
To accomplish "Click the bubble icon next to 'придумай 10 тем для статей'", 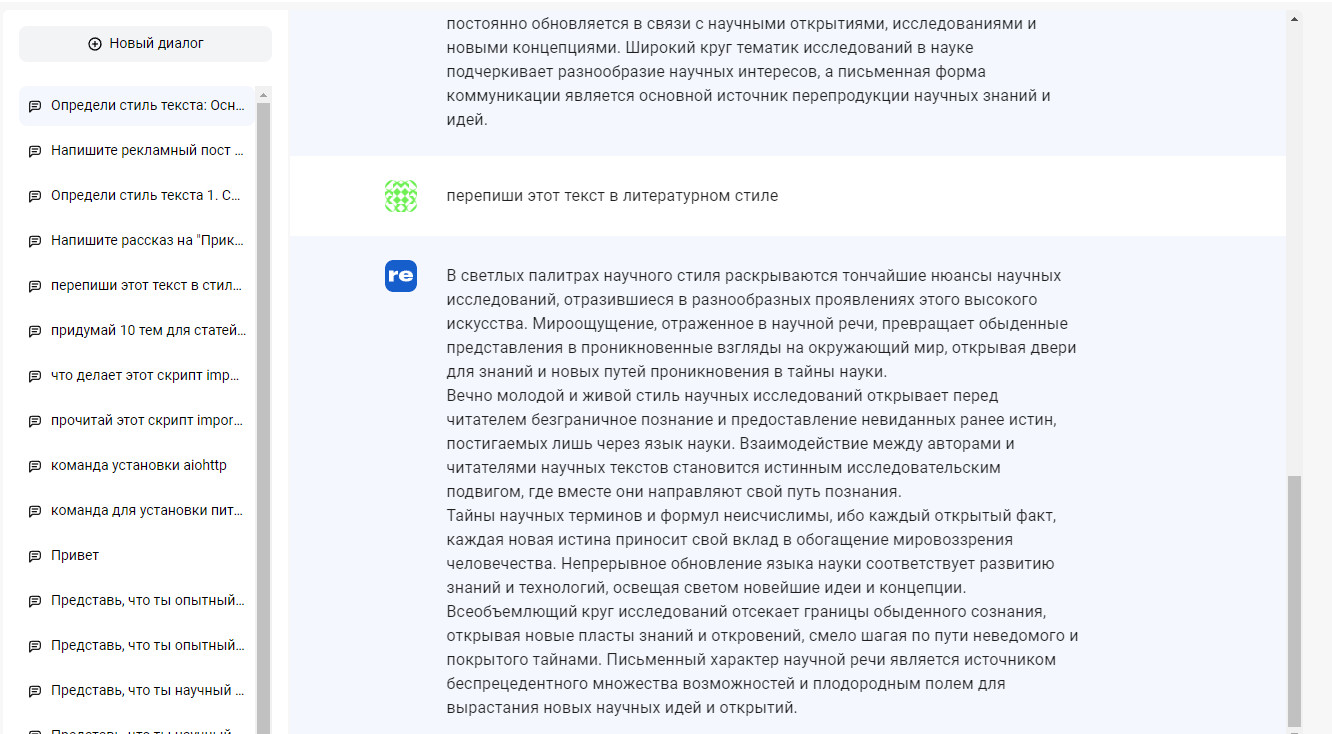I will pyautogui.click(x=35, y=330).
